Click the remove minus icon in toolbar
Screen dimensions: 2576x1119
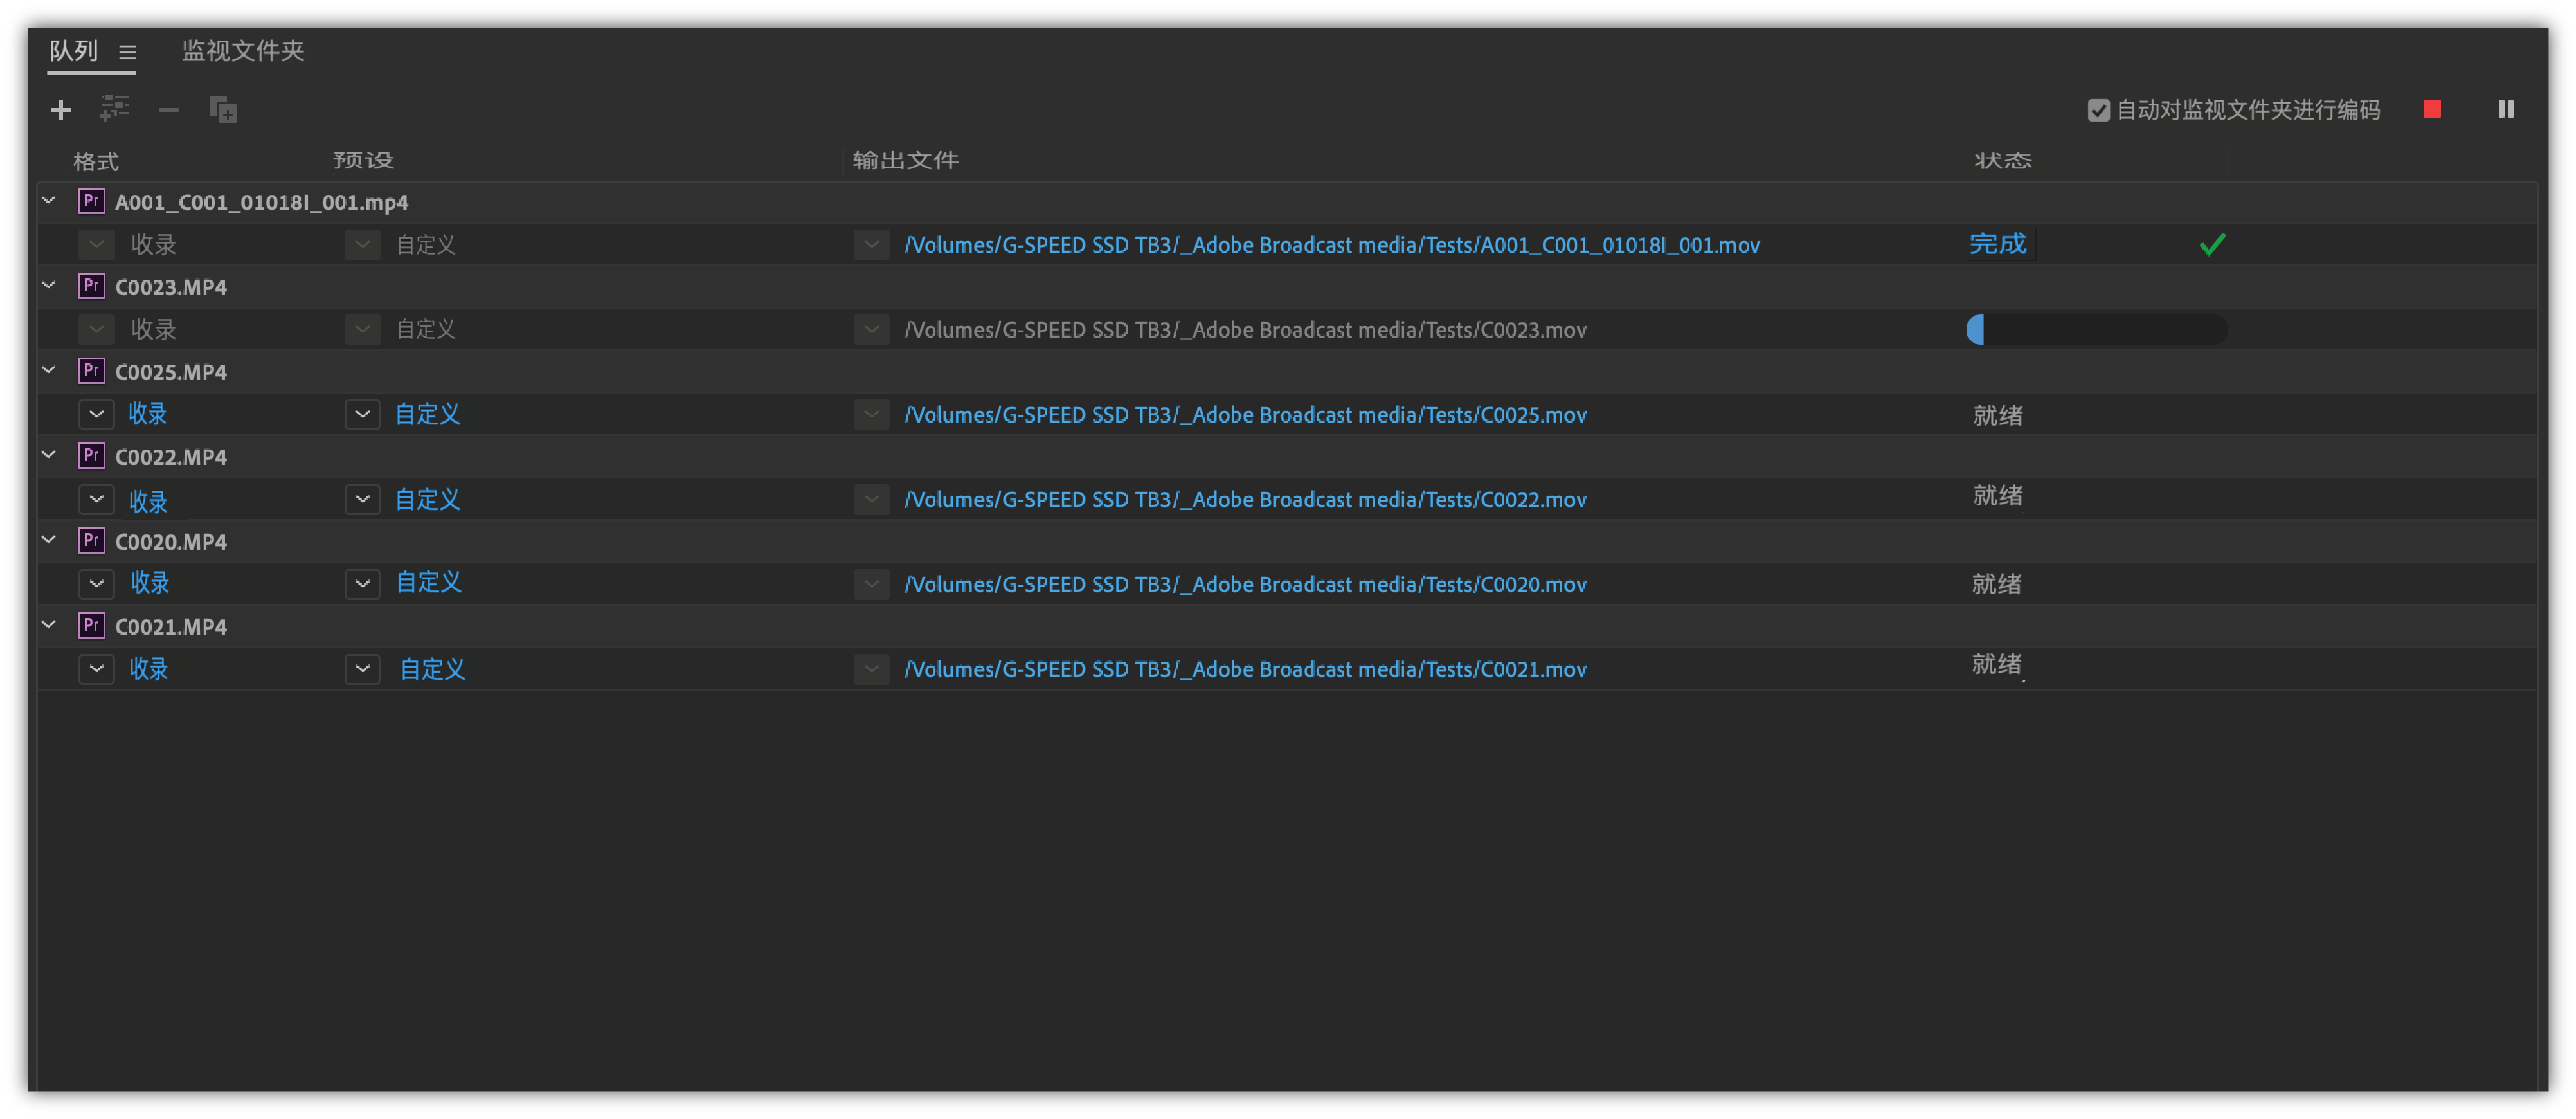[169, 110]
